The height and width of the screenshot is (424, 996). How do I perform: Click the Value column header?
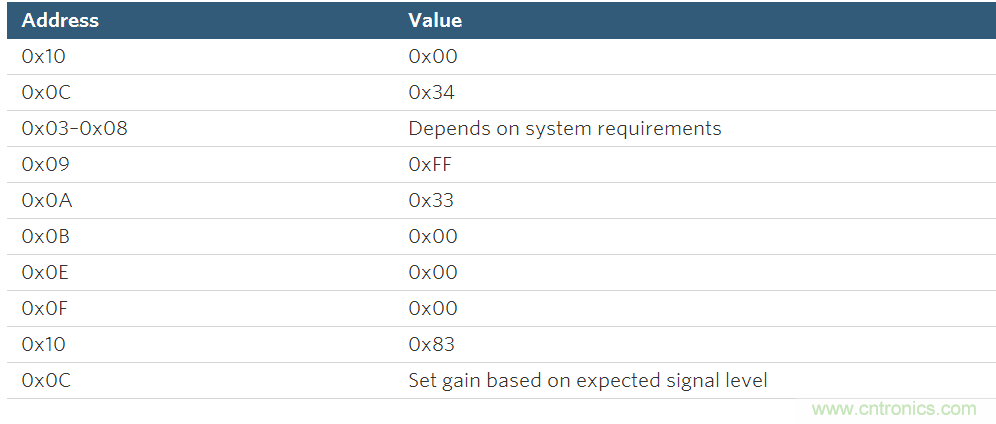pyautogui.click(x=435, y=20)
